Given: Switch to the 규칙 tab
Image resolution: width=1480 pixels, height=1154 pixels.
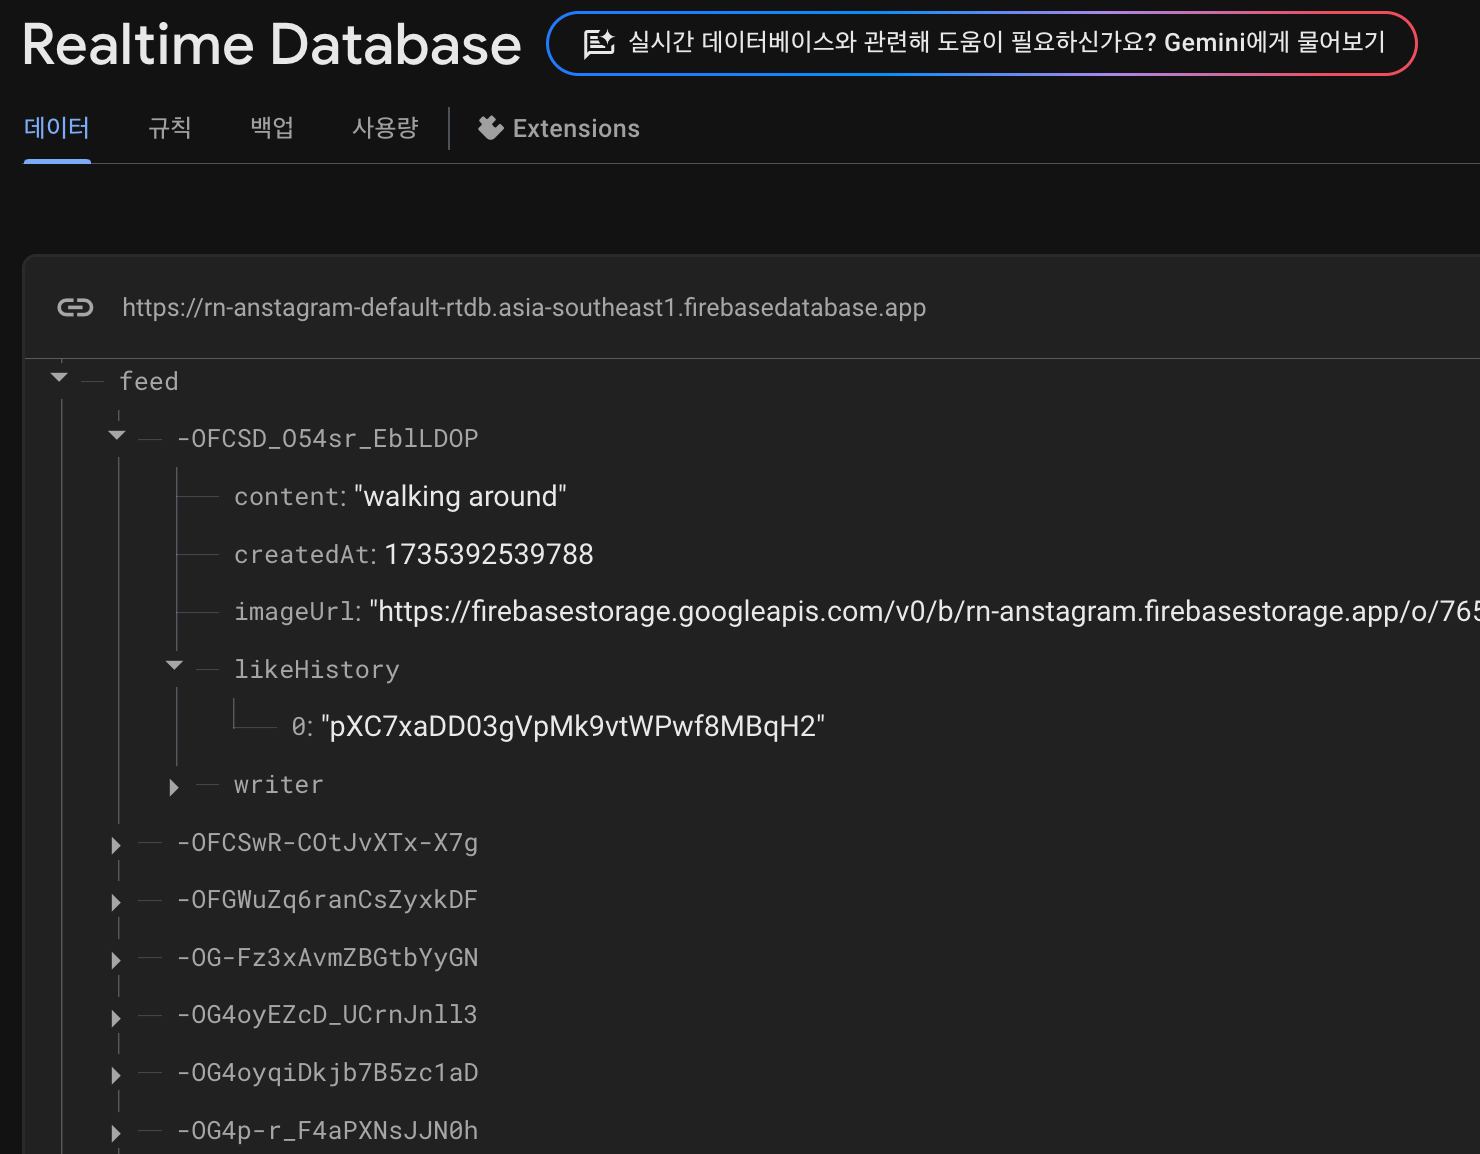Looking at the screenshot, I should click(170, 128).
